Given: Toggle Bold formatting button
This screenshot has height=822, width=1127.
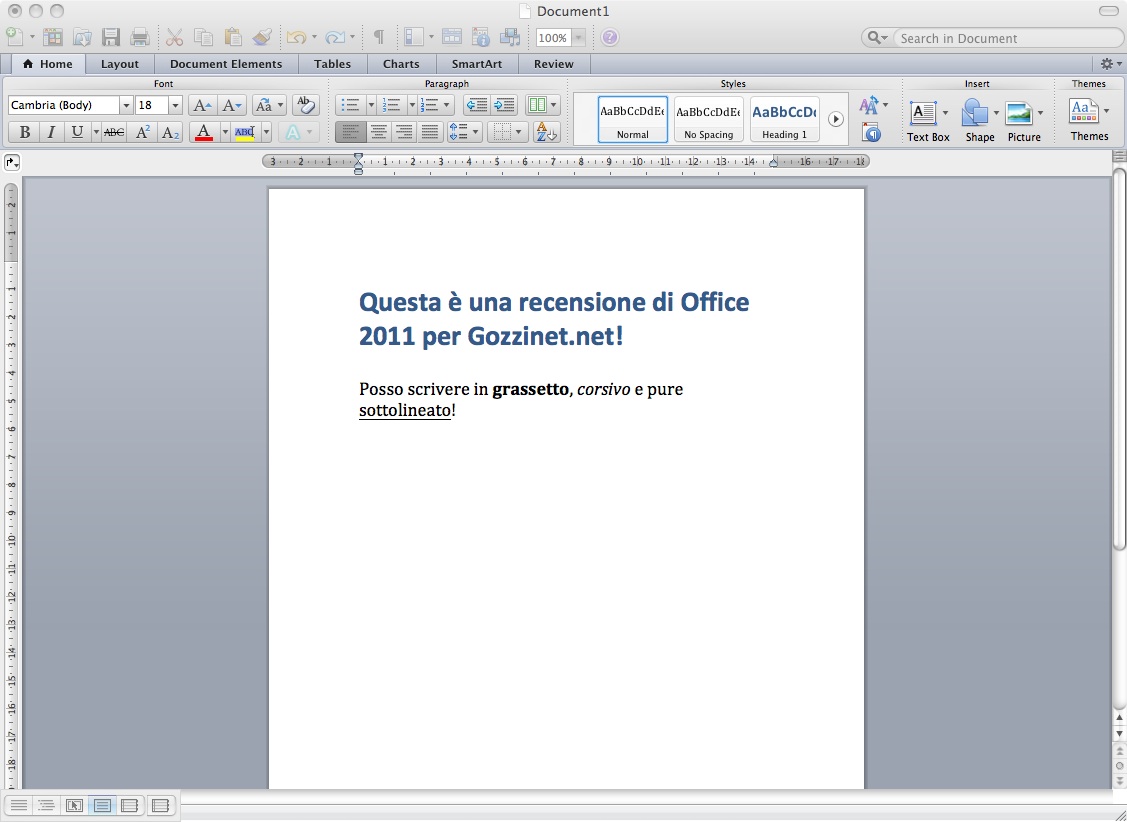Looking at the screenshot, I should point(24,132).
